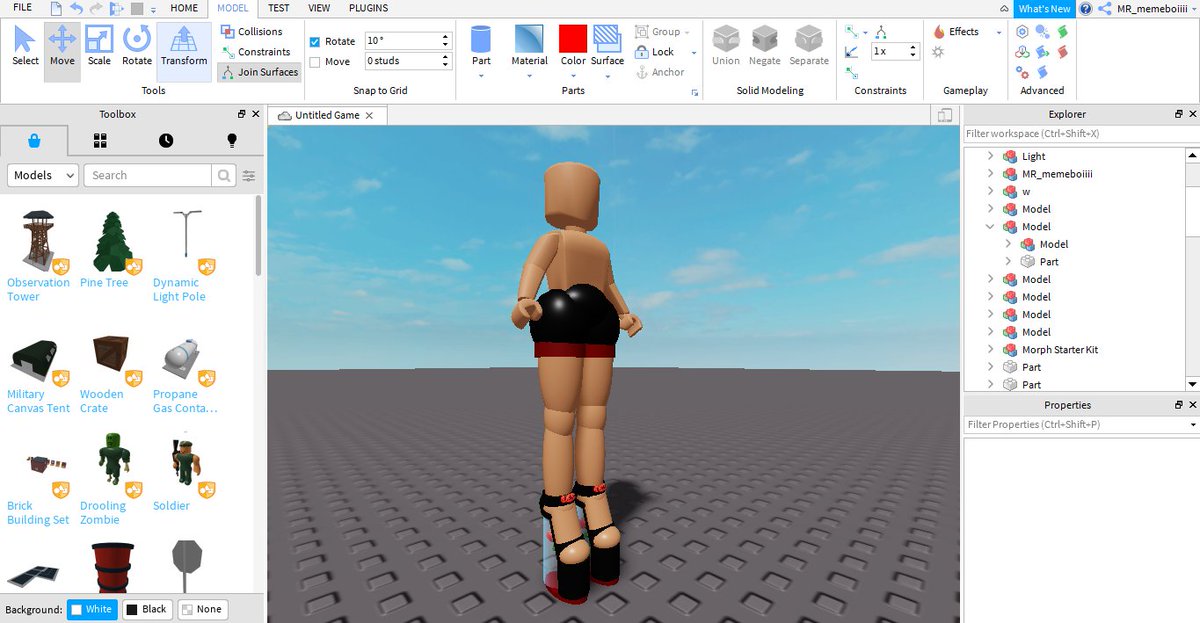Activate the Scale tool
The image size is (1200, 623).
99,45
